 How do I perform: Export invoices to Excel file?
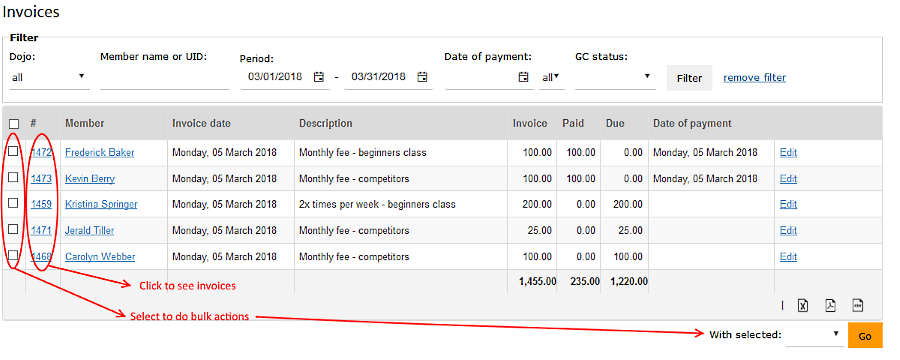(803, 306)
